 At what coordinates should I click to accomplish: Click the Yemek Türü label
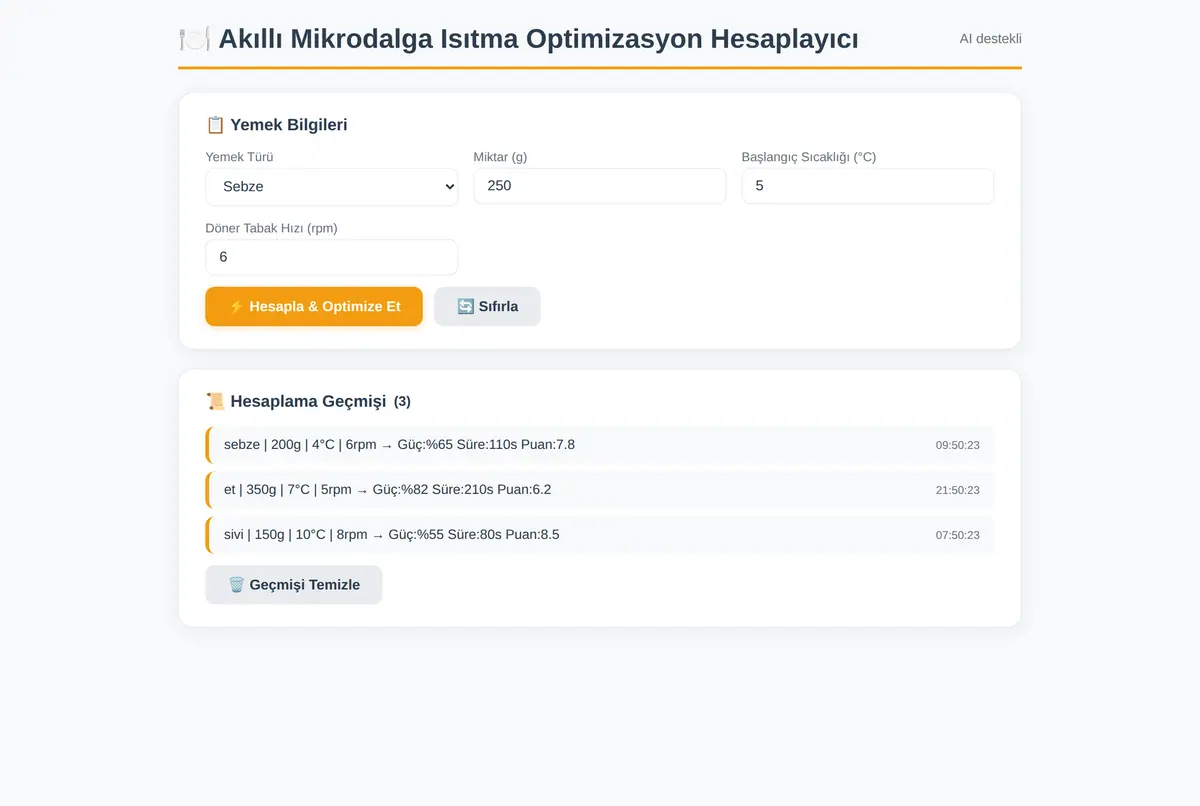click(x=239, y=157)
